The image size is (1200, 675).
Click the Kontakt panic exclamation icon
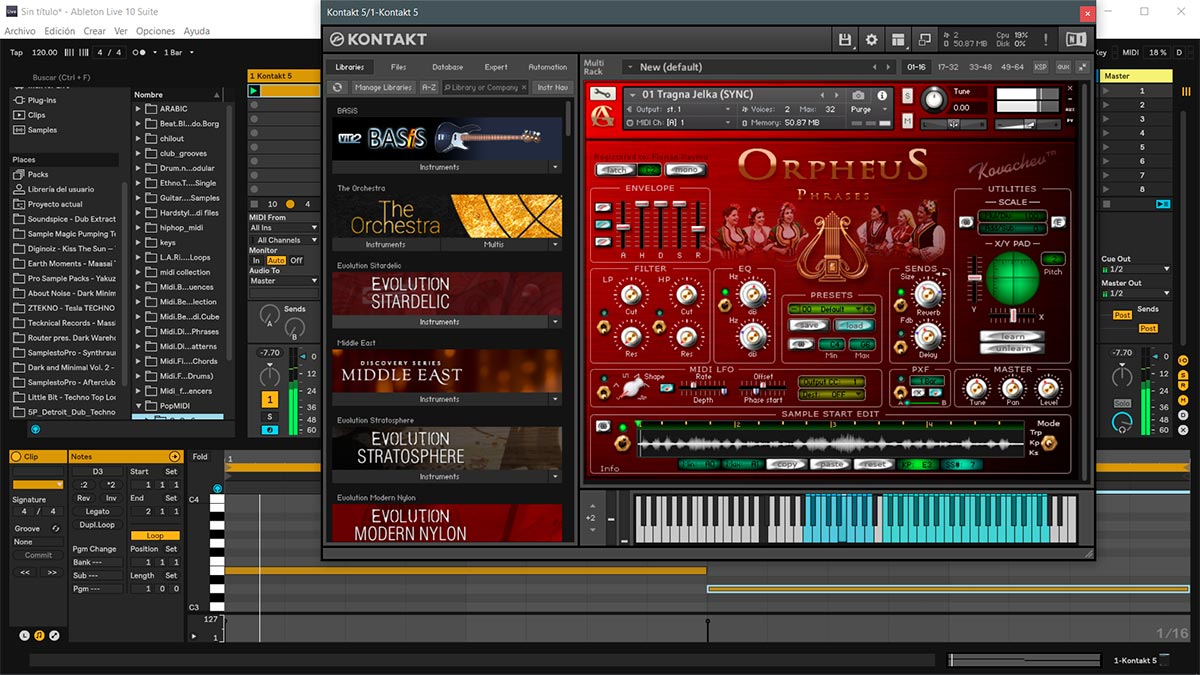(x=1045, y=40)
